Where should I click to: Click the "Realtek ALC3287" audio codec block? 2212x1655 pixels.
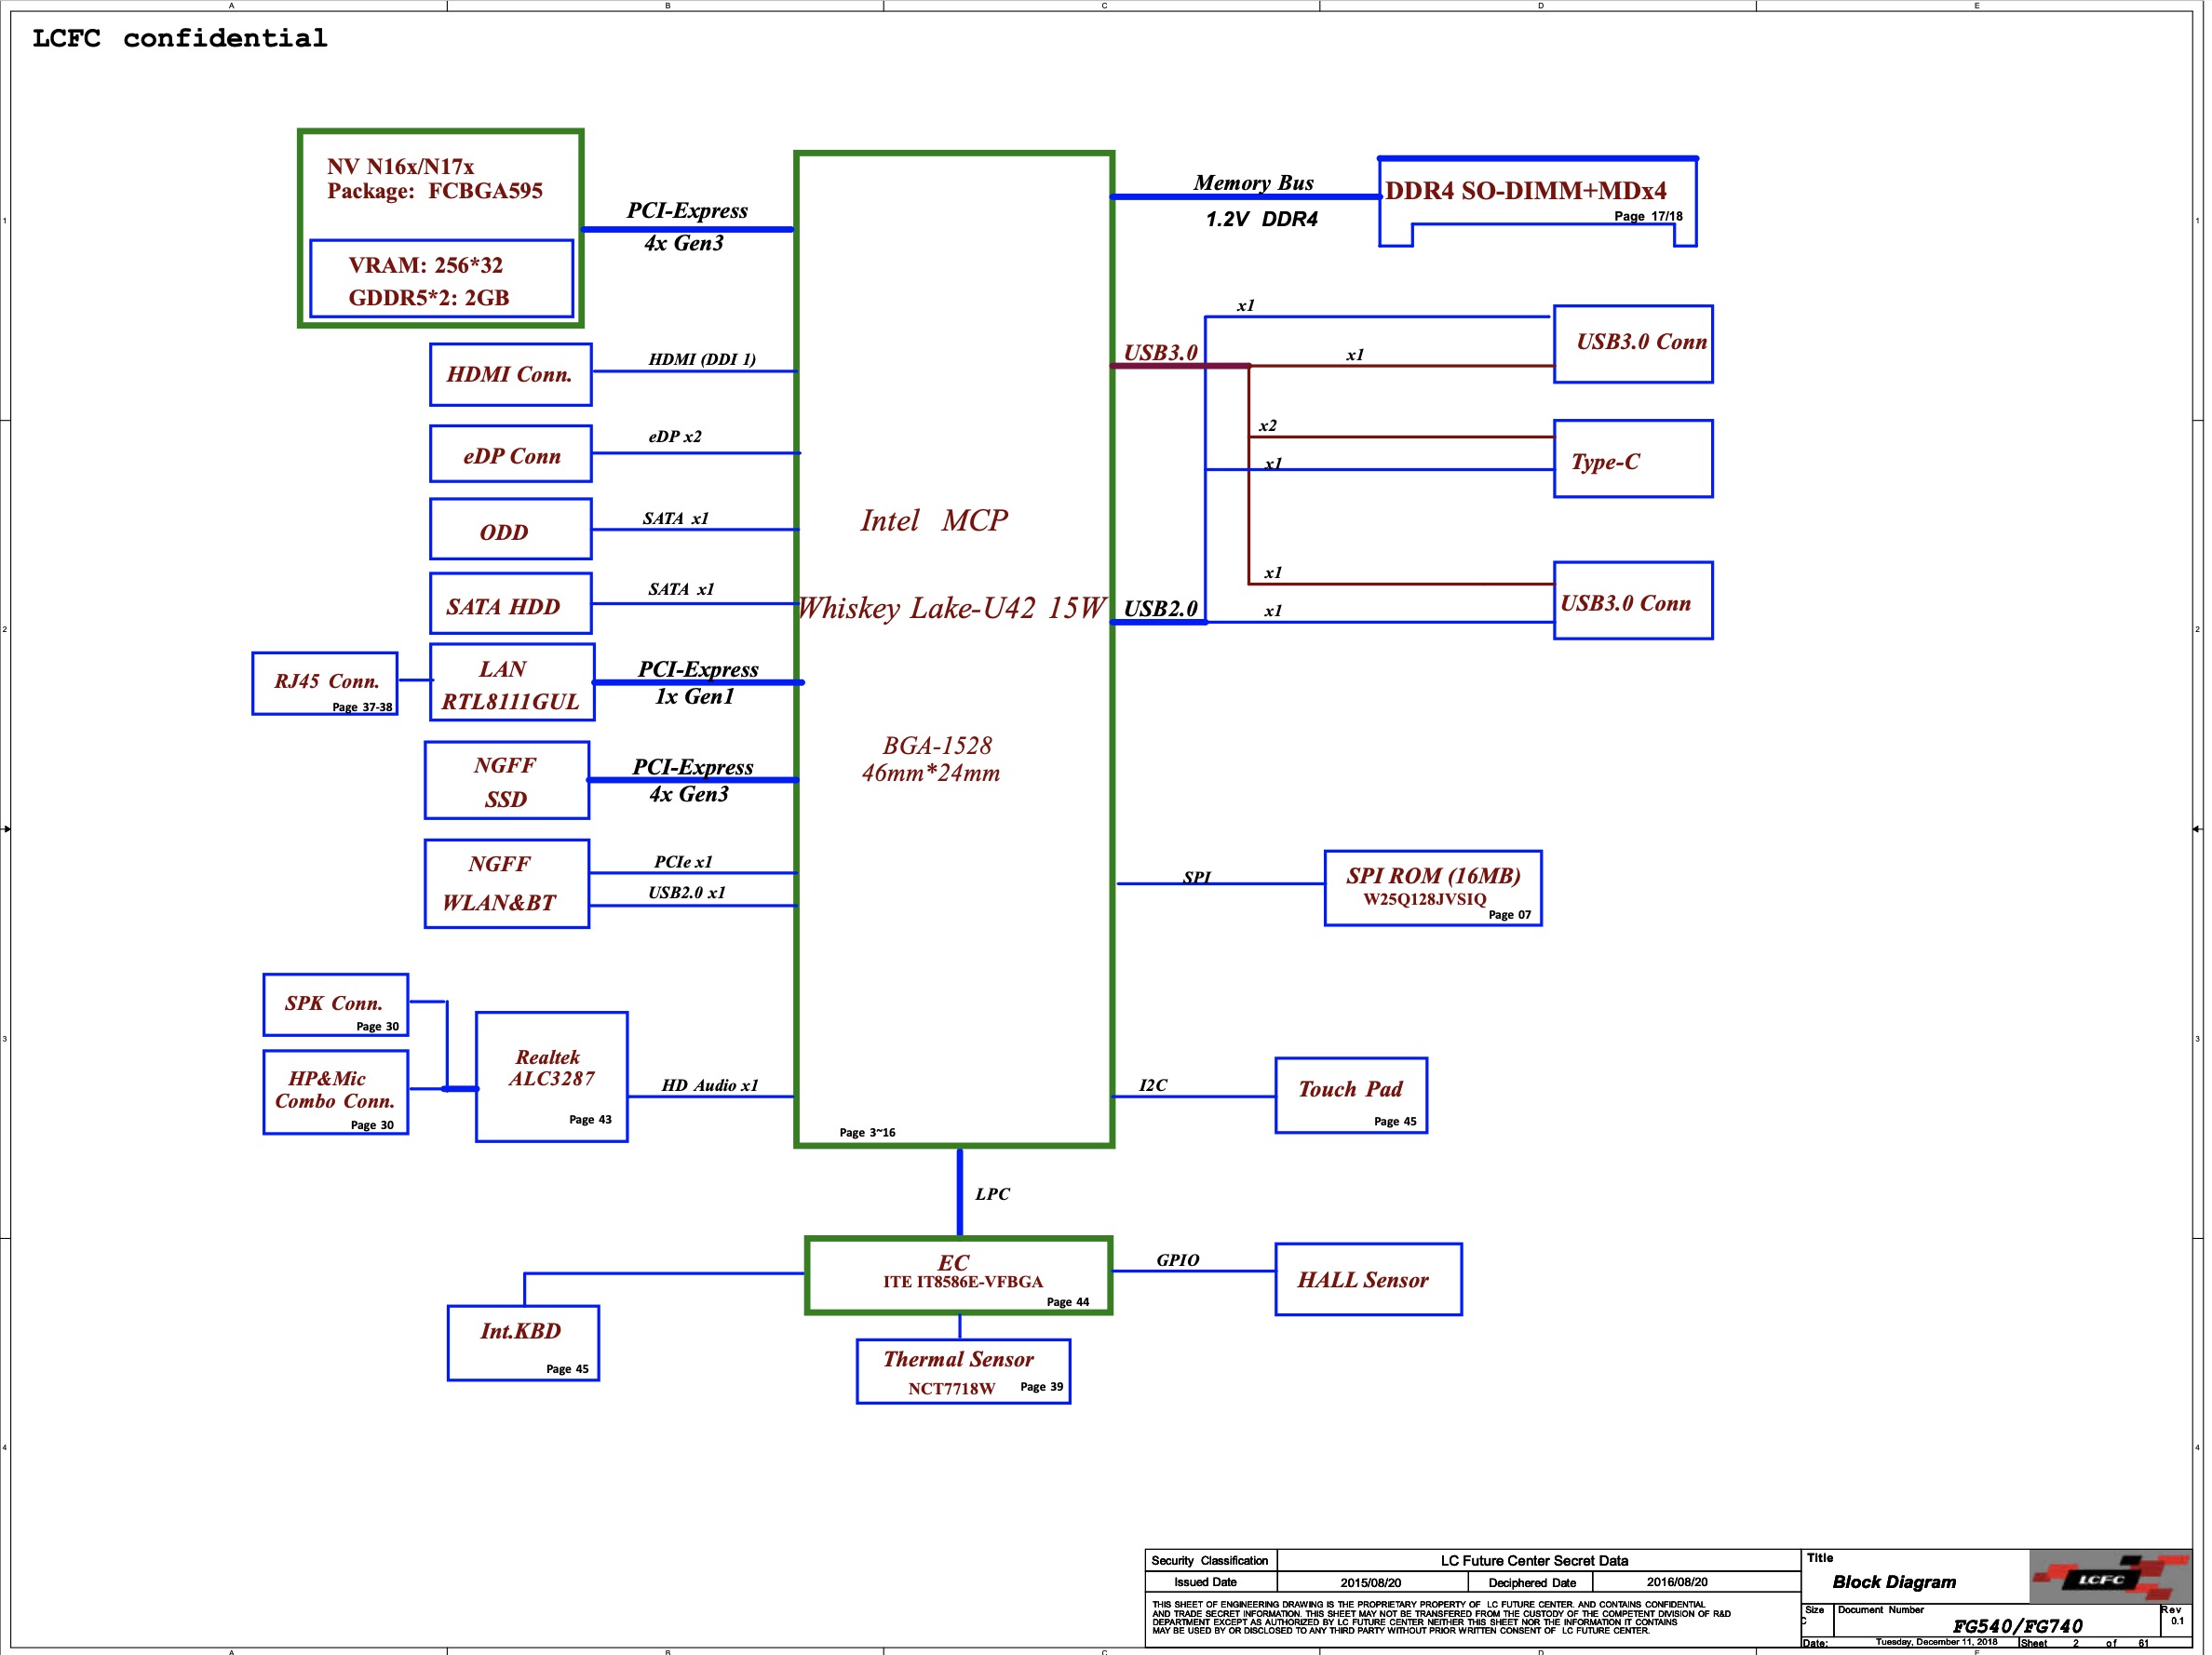coord(552,1076)
